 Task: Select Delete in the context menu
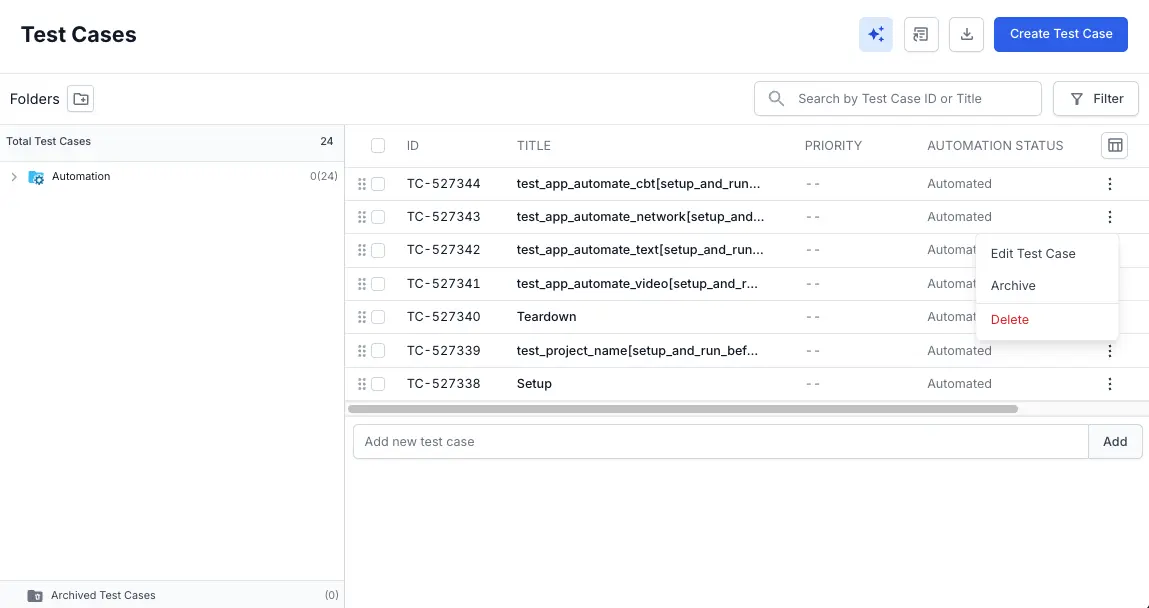tap(1009, 320)
